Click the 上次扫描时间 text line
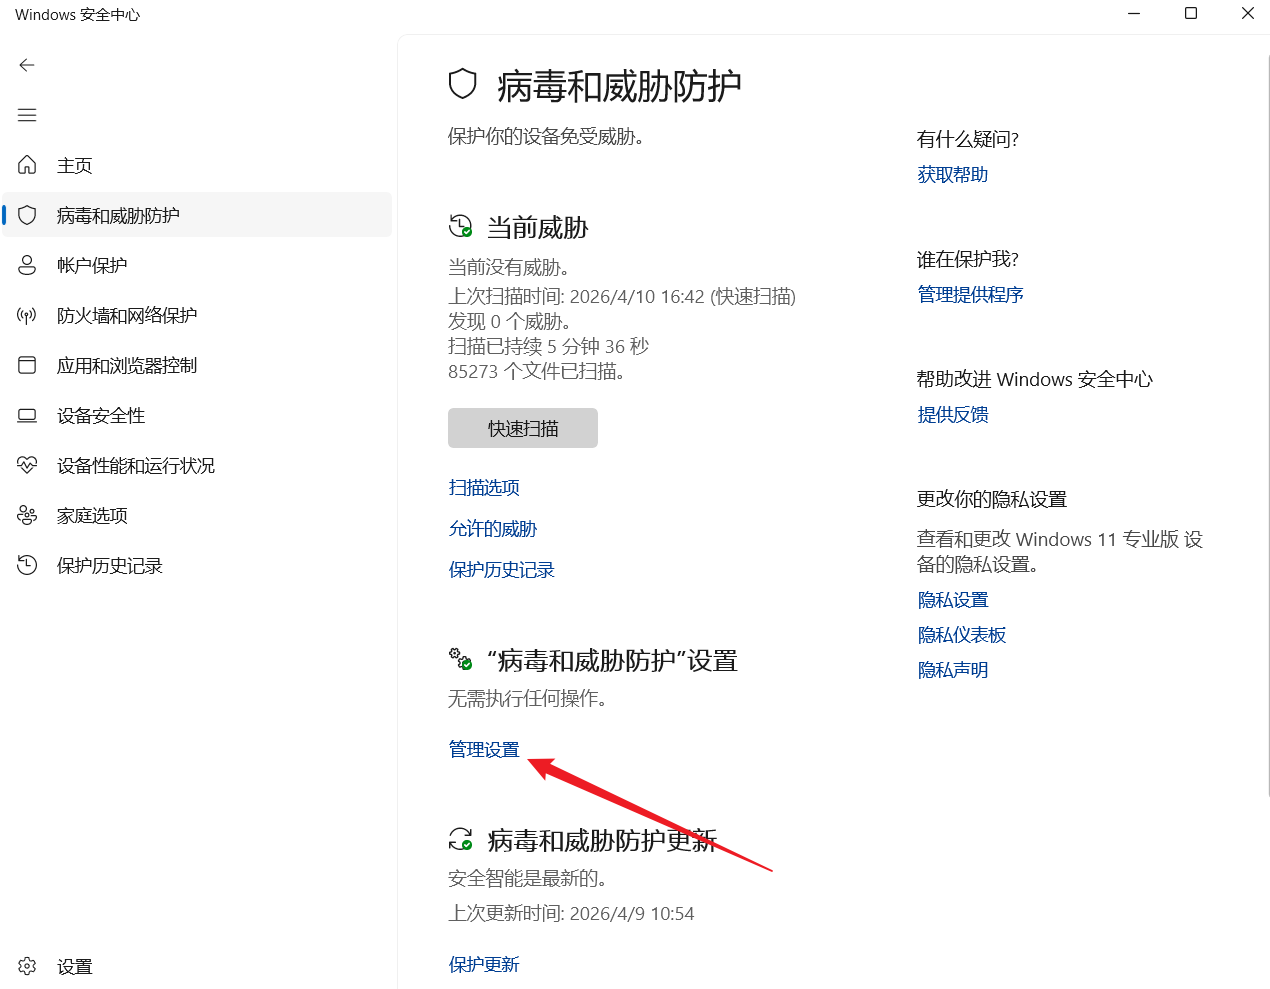Screen dimensions: 1270x989 tap(622, 296)
